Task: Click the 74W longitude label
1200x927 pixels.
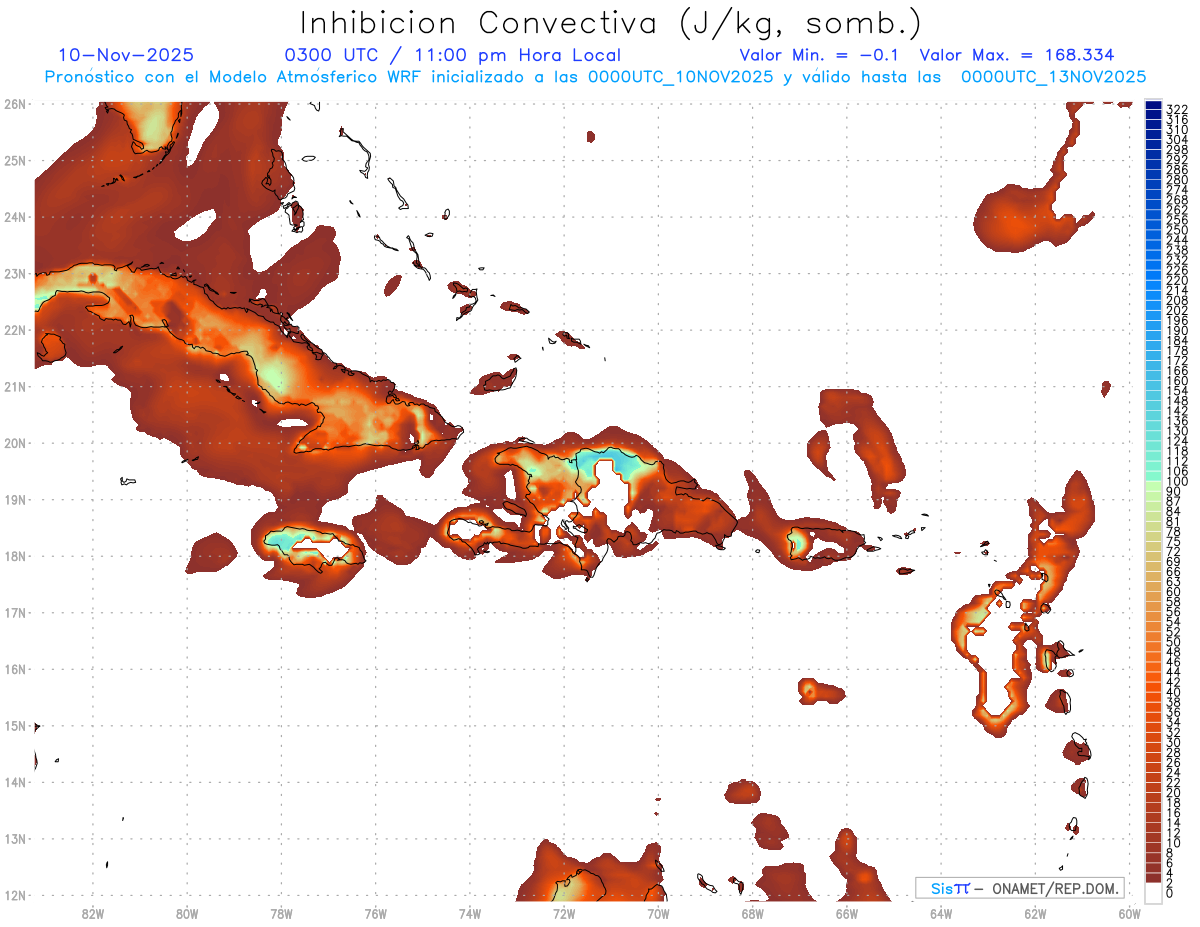Action: (x=469, y=913)
